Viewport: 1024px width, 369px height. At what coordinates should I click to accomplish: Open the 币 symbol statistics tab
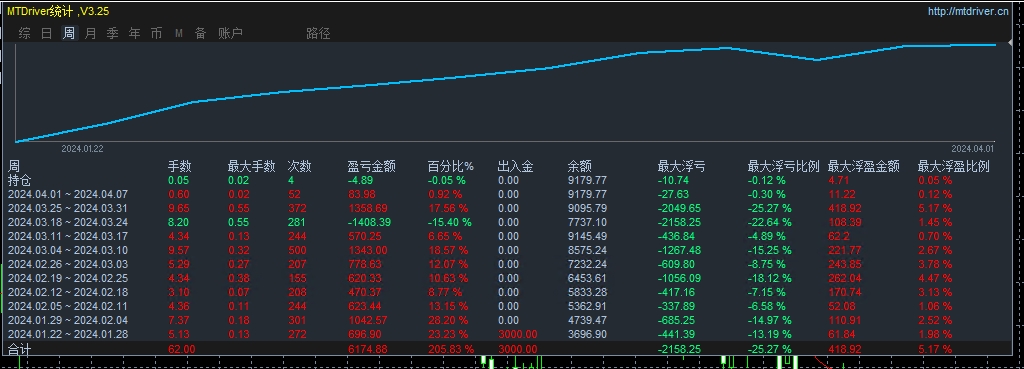click(x=156, y=33)
